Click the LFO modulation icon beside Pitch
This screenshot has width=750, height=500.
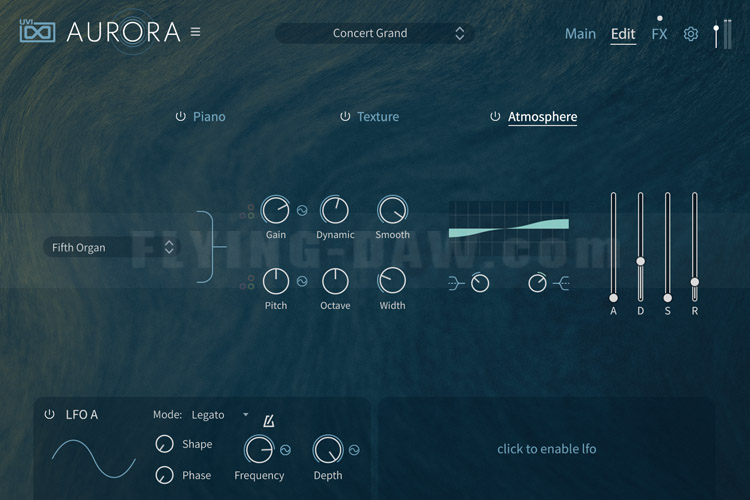coord(302,281)
